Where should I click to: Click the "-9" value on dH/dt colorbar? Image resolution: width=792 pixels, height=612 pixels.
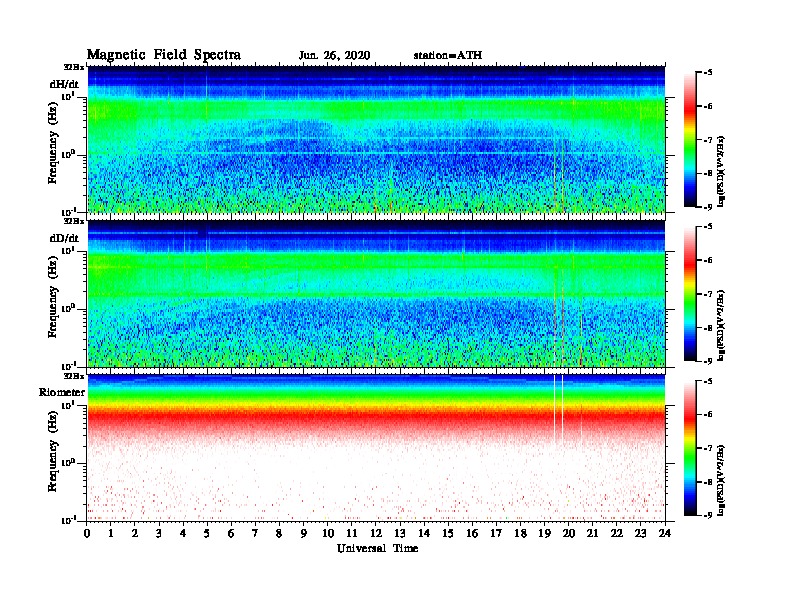click(707, 207)
